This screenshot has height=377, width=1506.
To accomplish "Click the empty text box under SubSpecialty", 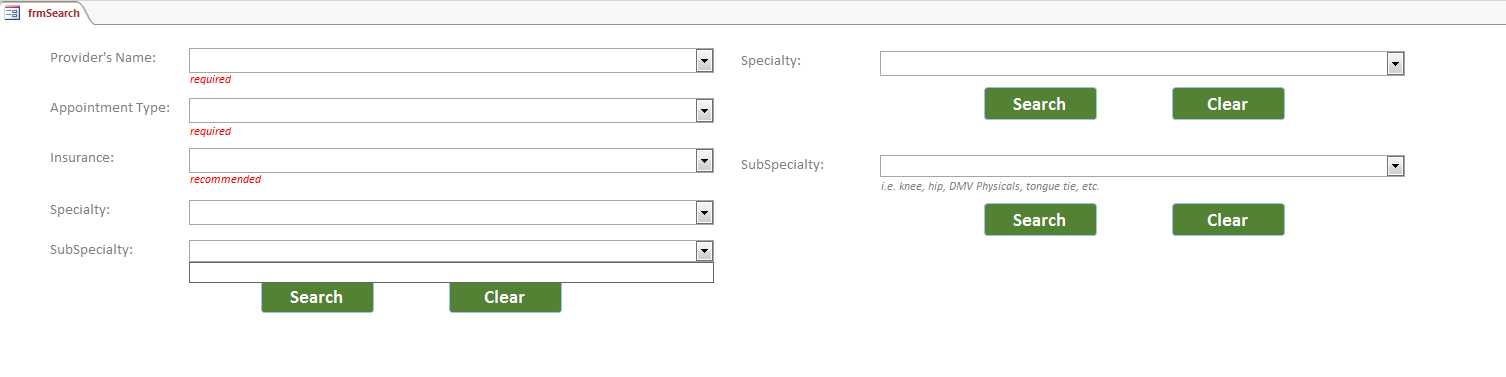I will 451,272.
